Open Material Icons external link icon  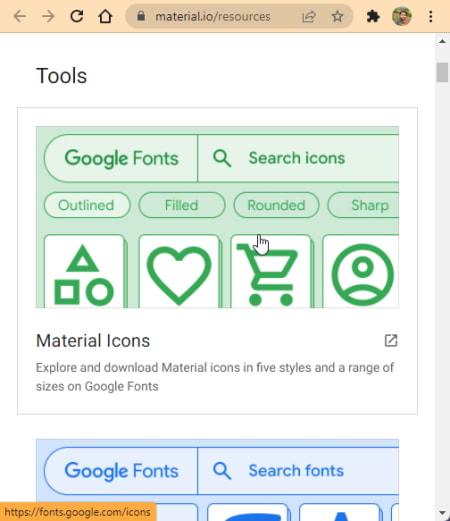tap(391, 340)
